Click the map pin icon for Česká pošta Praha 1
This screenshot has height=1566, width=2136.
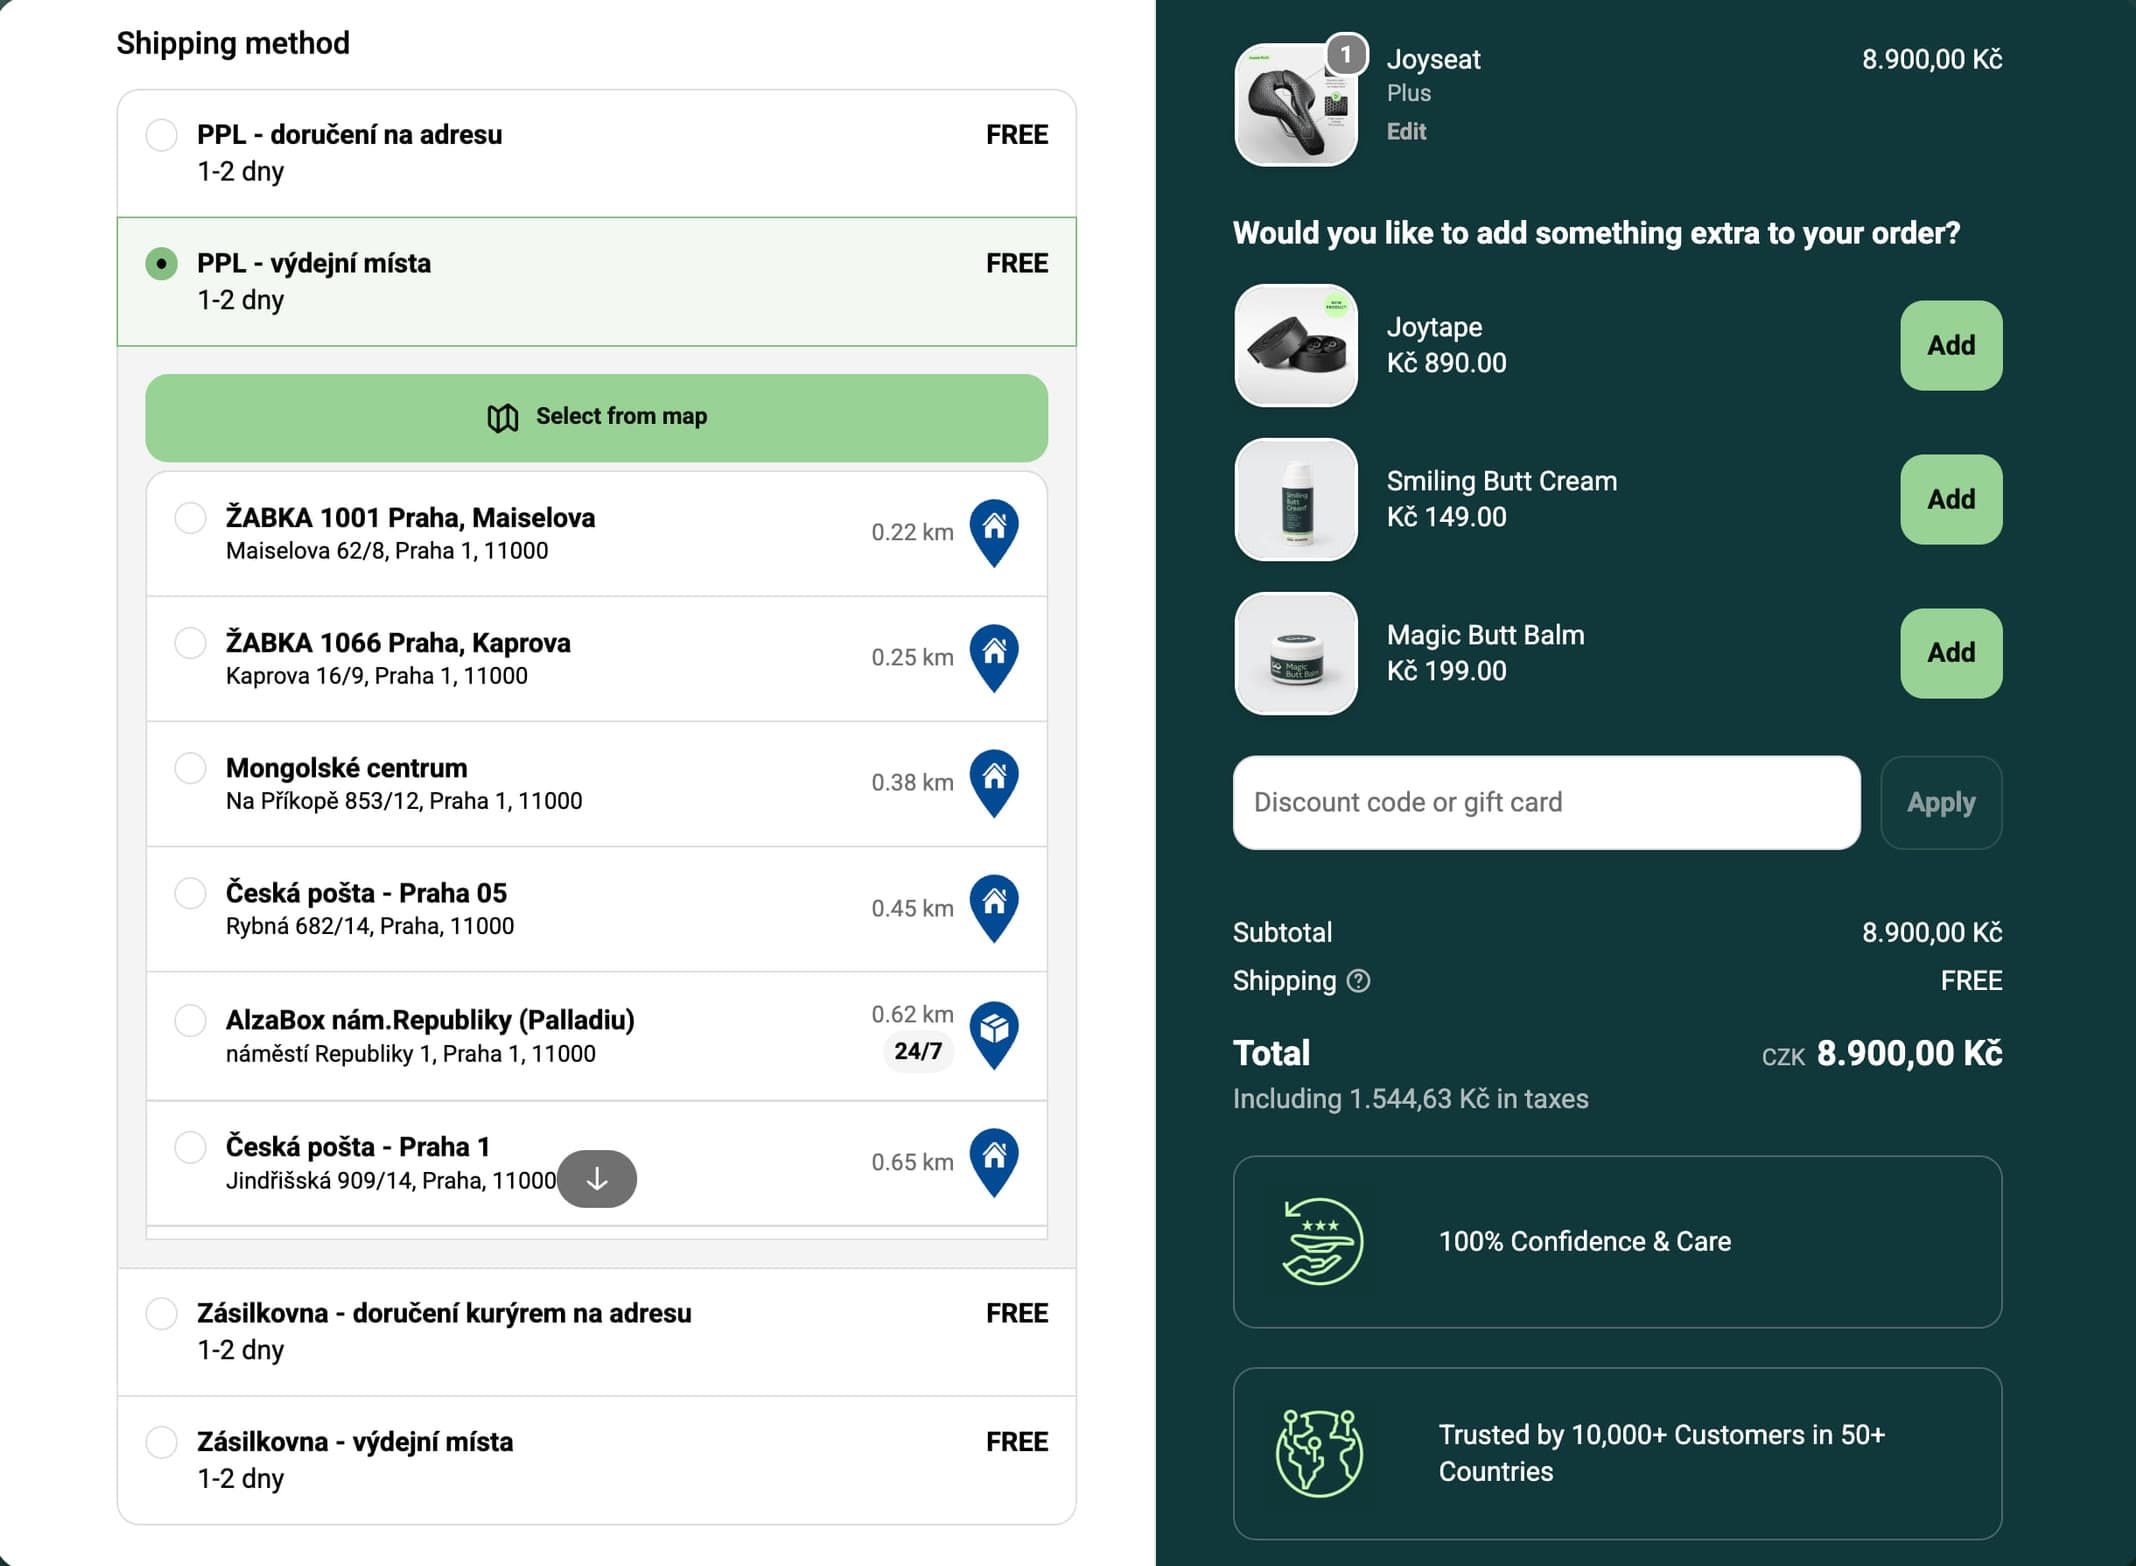(994, 1162)
